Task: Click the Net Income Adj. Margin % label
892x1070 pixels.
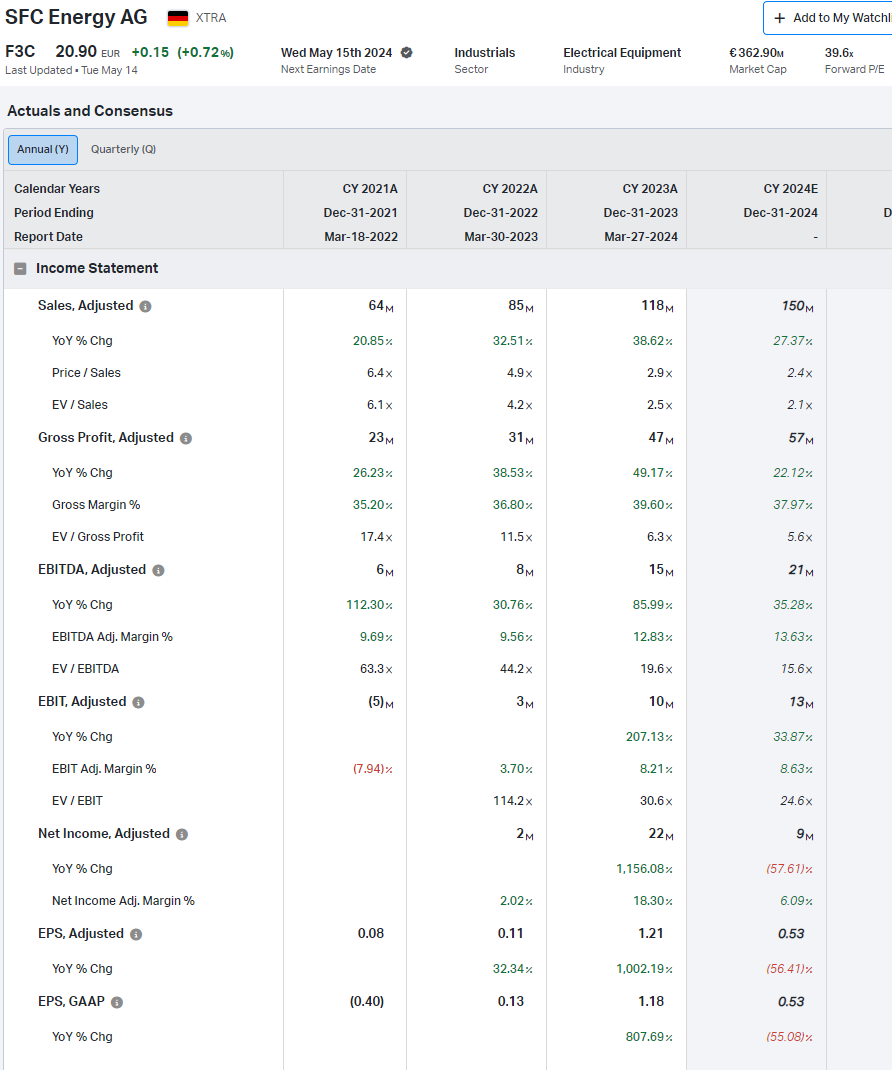Action: 124,901
